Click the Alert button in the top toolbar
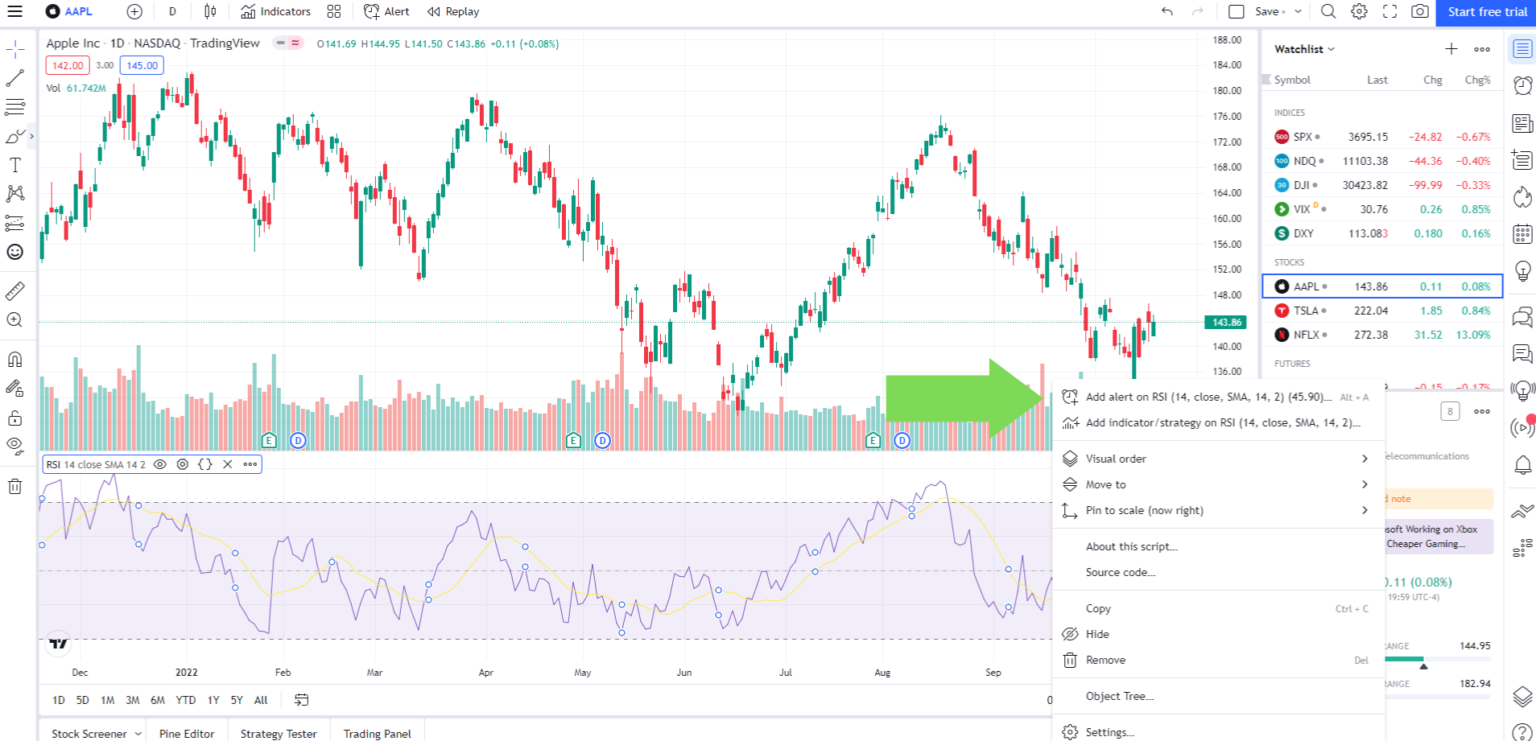 coord(386,11)
